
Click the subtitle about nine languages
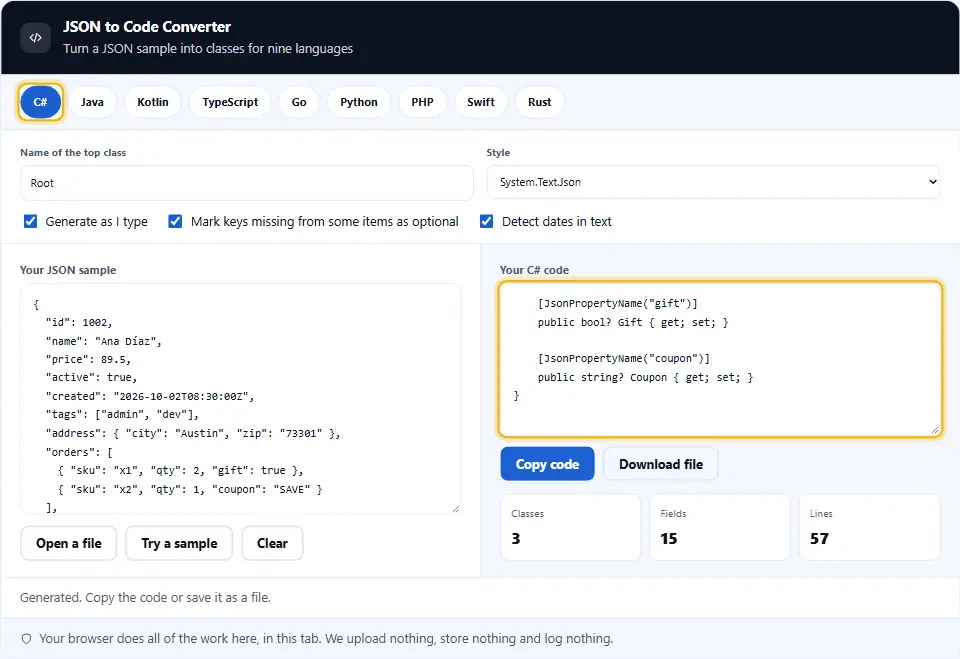208,48
